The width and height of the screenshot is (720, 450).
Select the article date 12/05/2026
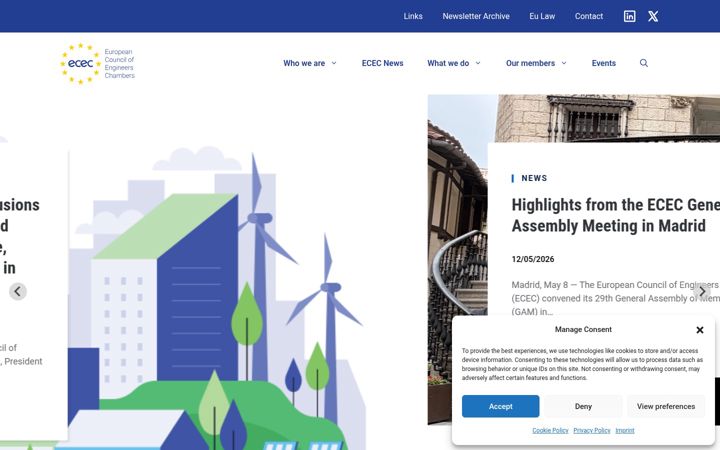coord(533,259)
